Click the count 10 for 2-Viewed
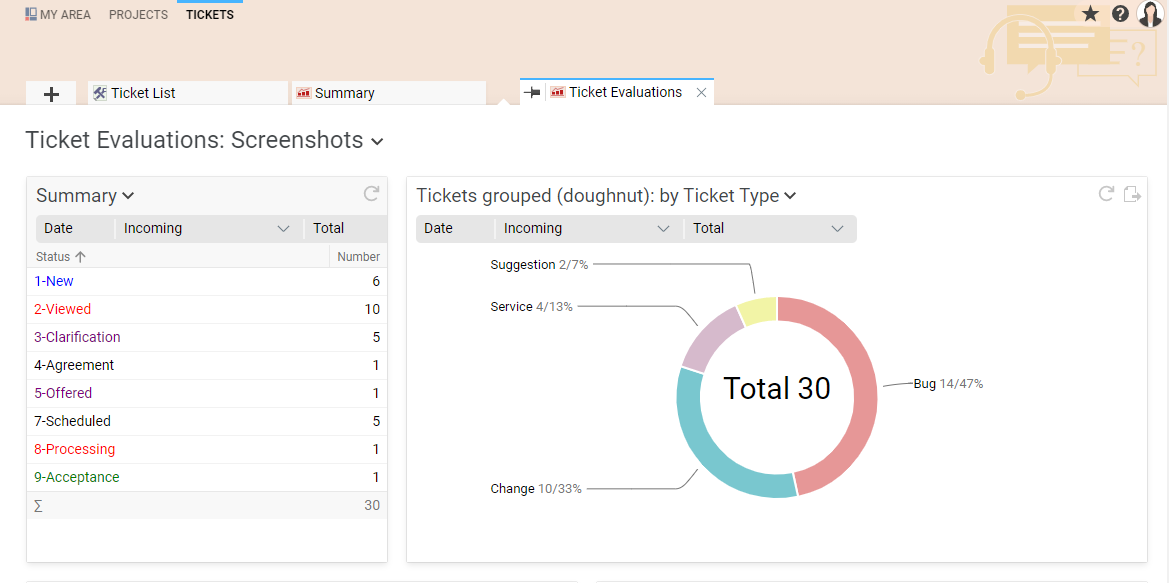 [x=372, y=309]
